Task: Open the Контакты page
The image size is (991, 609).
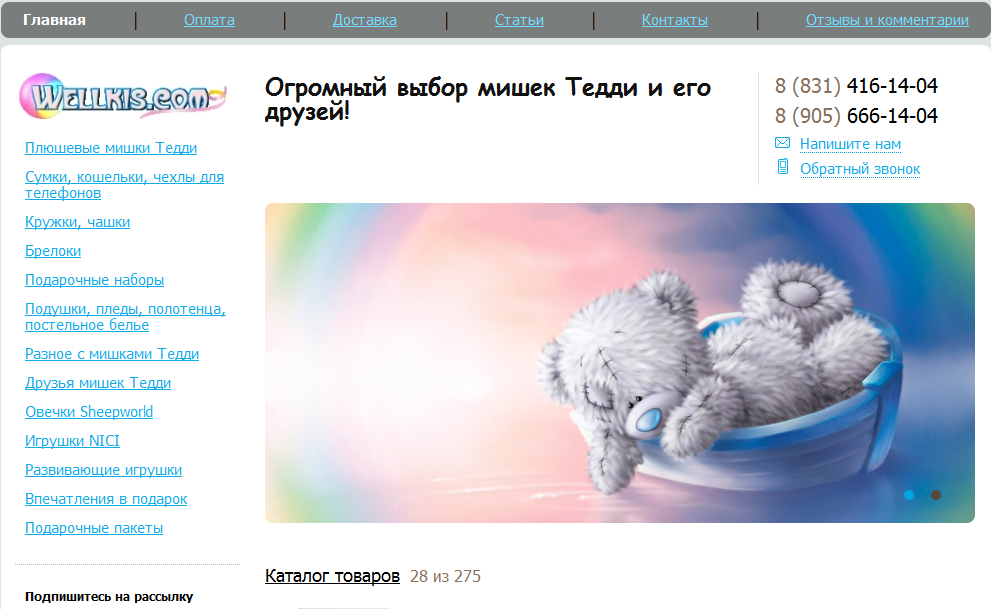Action: pos(674,20)
